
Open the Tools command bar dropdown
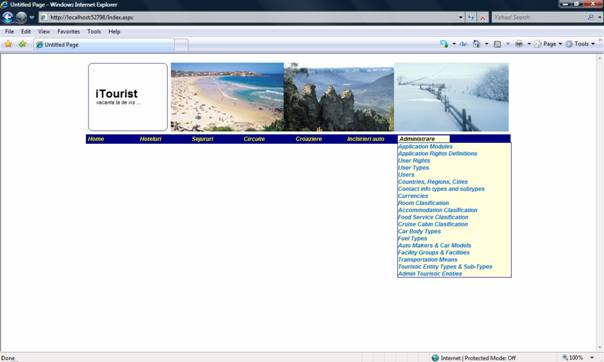coord(581,44)
